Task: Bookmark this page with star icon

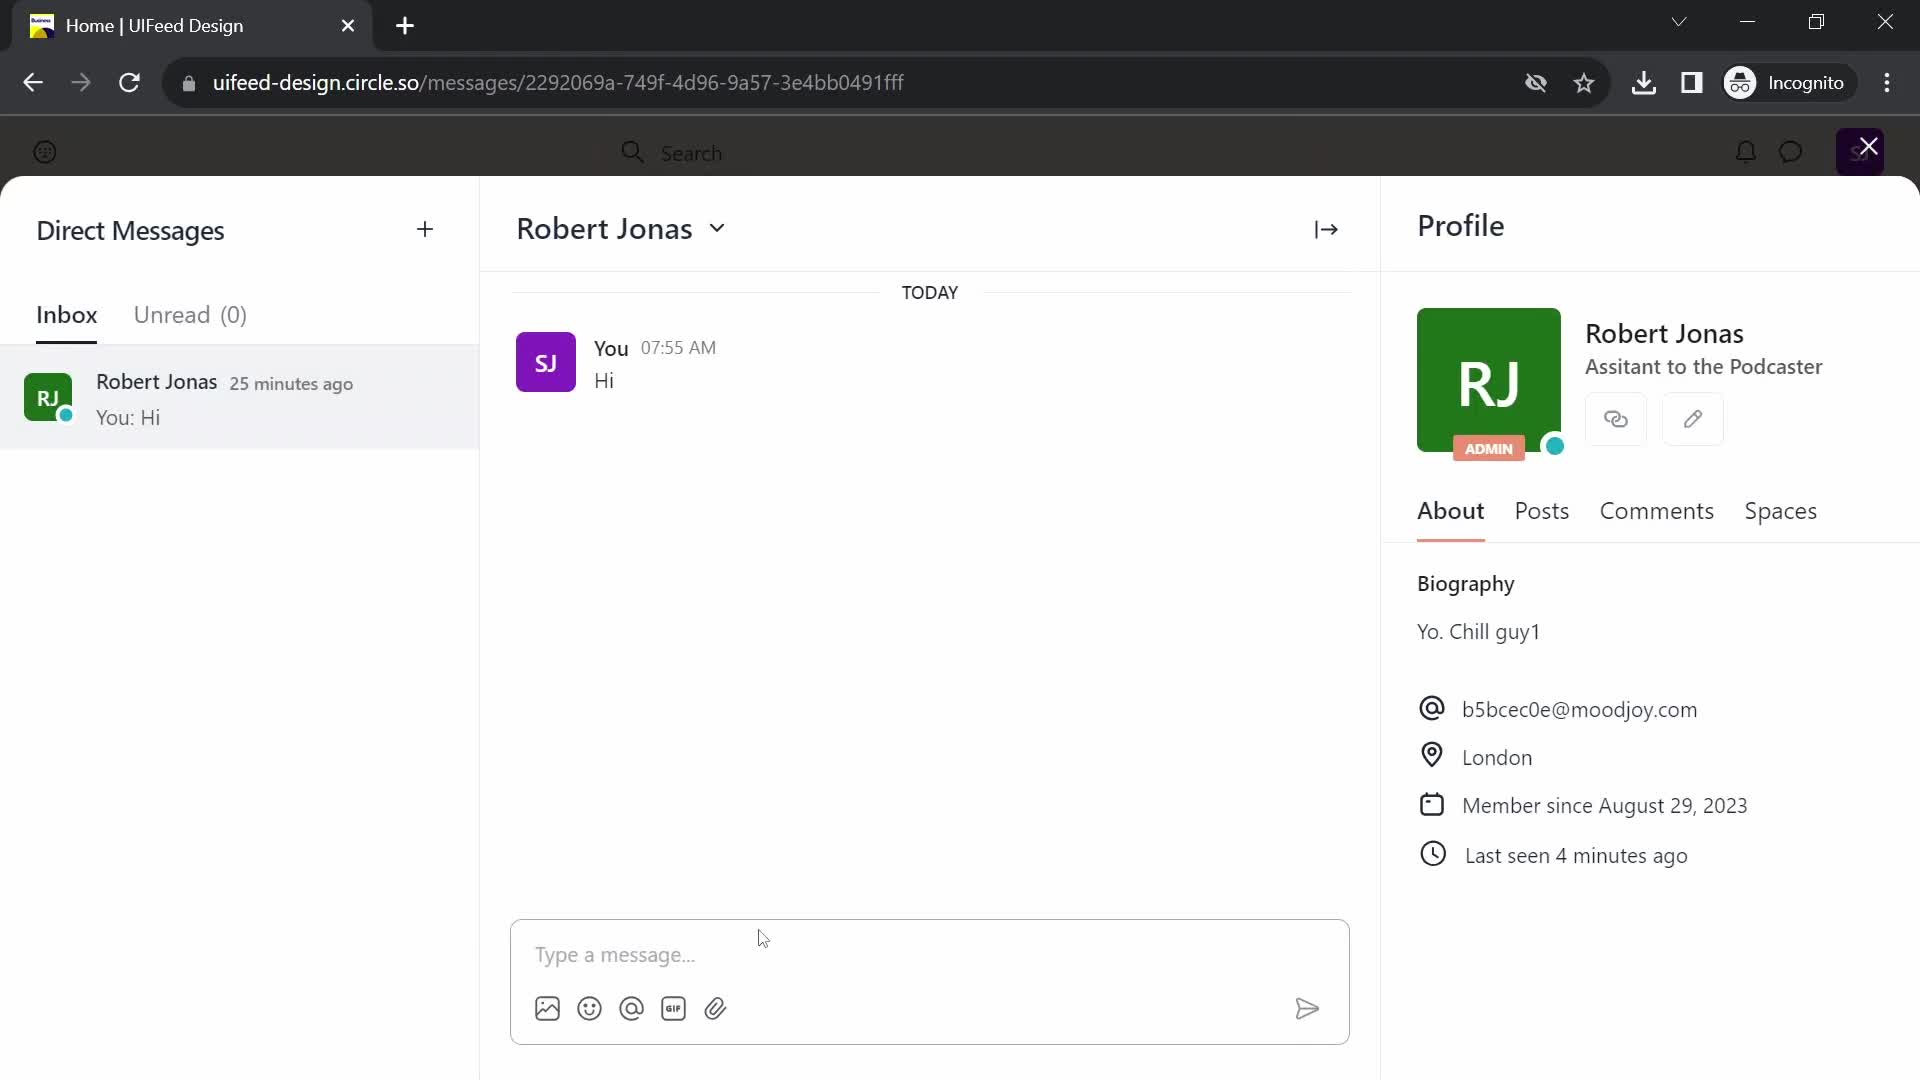Action: point(1584,83)
